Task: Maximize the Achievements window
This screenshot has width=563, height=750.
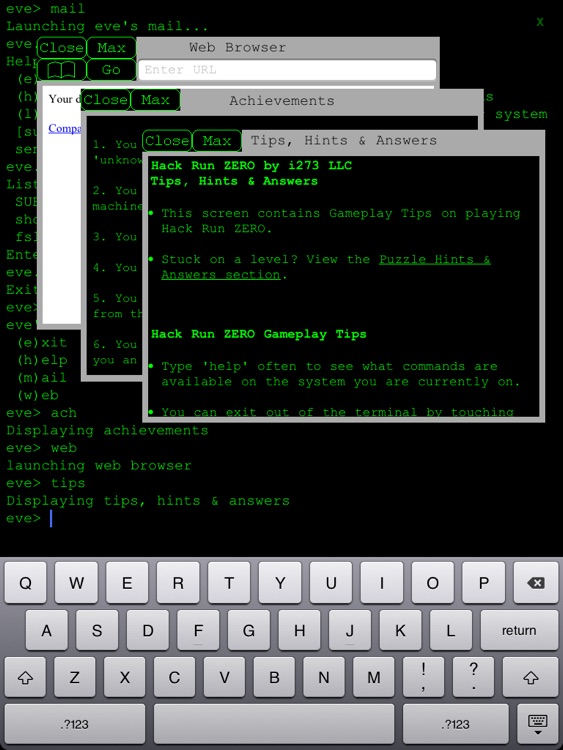Action: click(155, 100)
